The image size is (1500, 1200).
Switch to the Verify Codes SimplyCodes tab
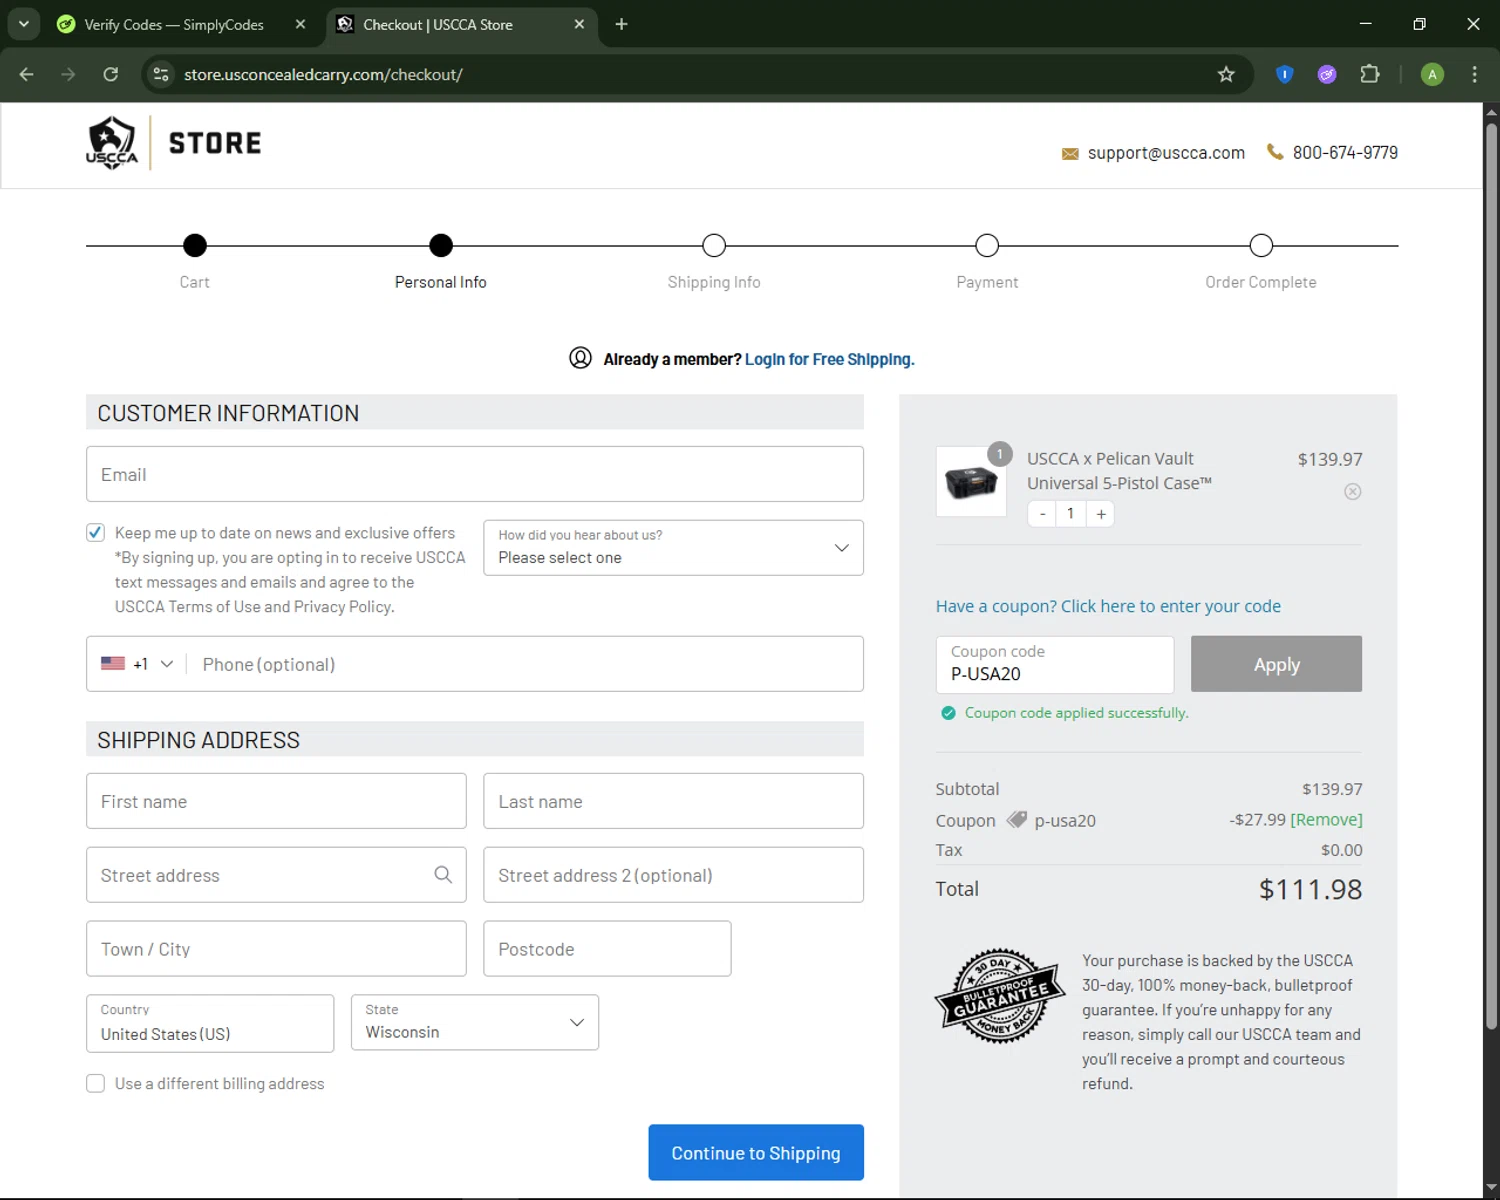174,24
